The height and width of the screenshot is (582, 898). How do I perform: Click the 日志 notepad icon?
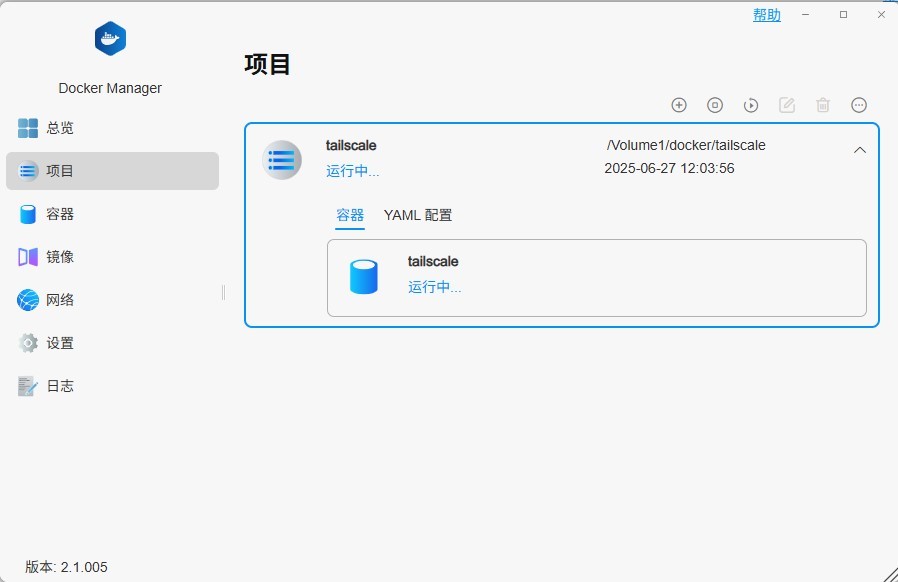27,386
